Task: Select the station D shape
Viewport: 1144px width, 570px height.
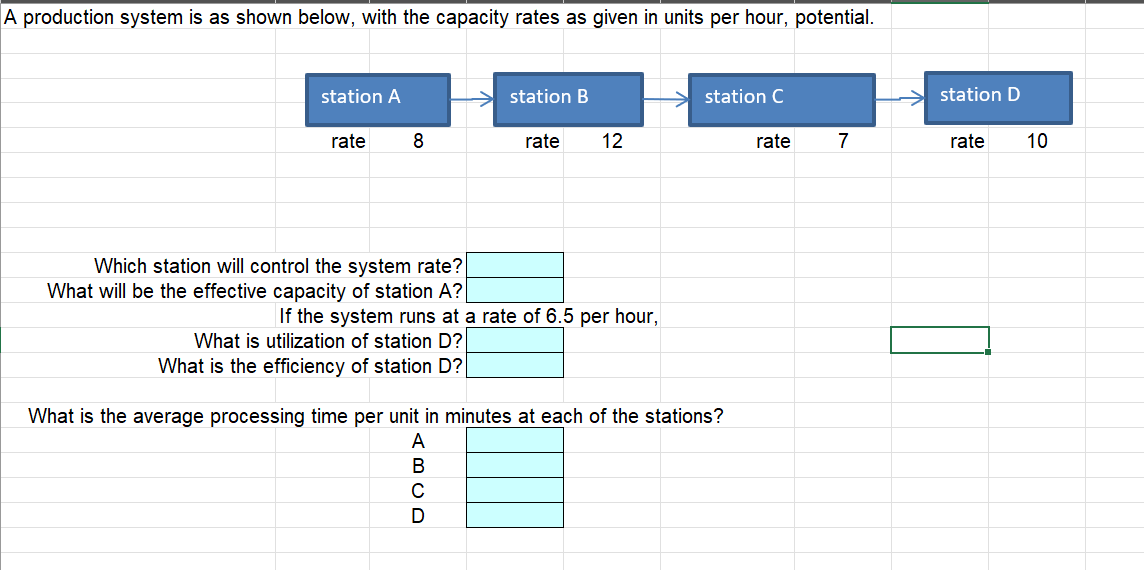Action: (x=998, y=96)
